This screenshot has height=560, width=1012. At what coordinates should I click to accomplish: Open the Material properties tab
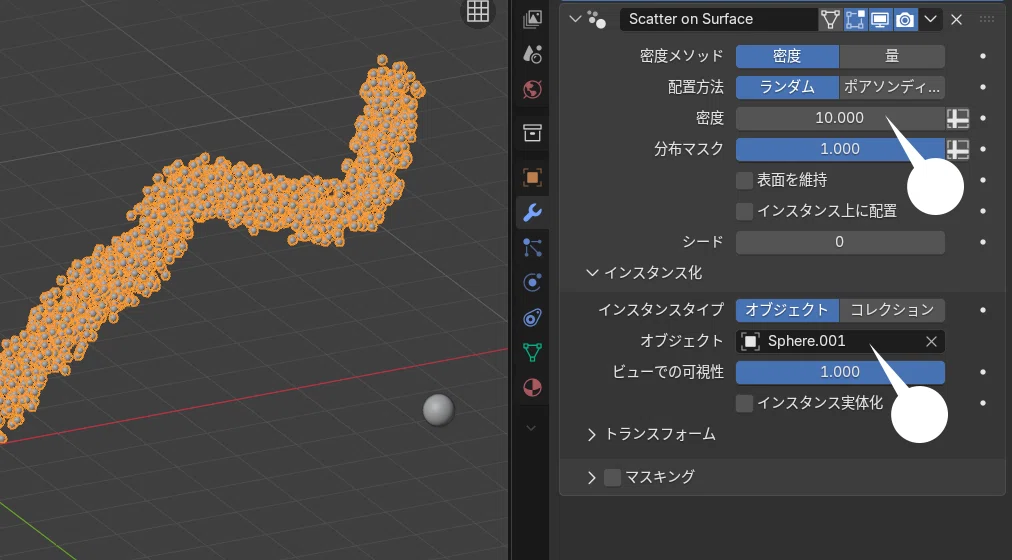pos(532,387)
